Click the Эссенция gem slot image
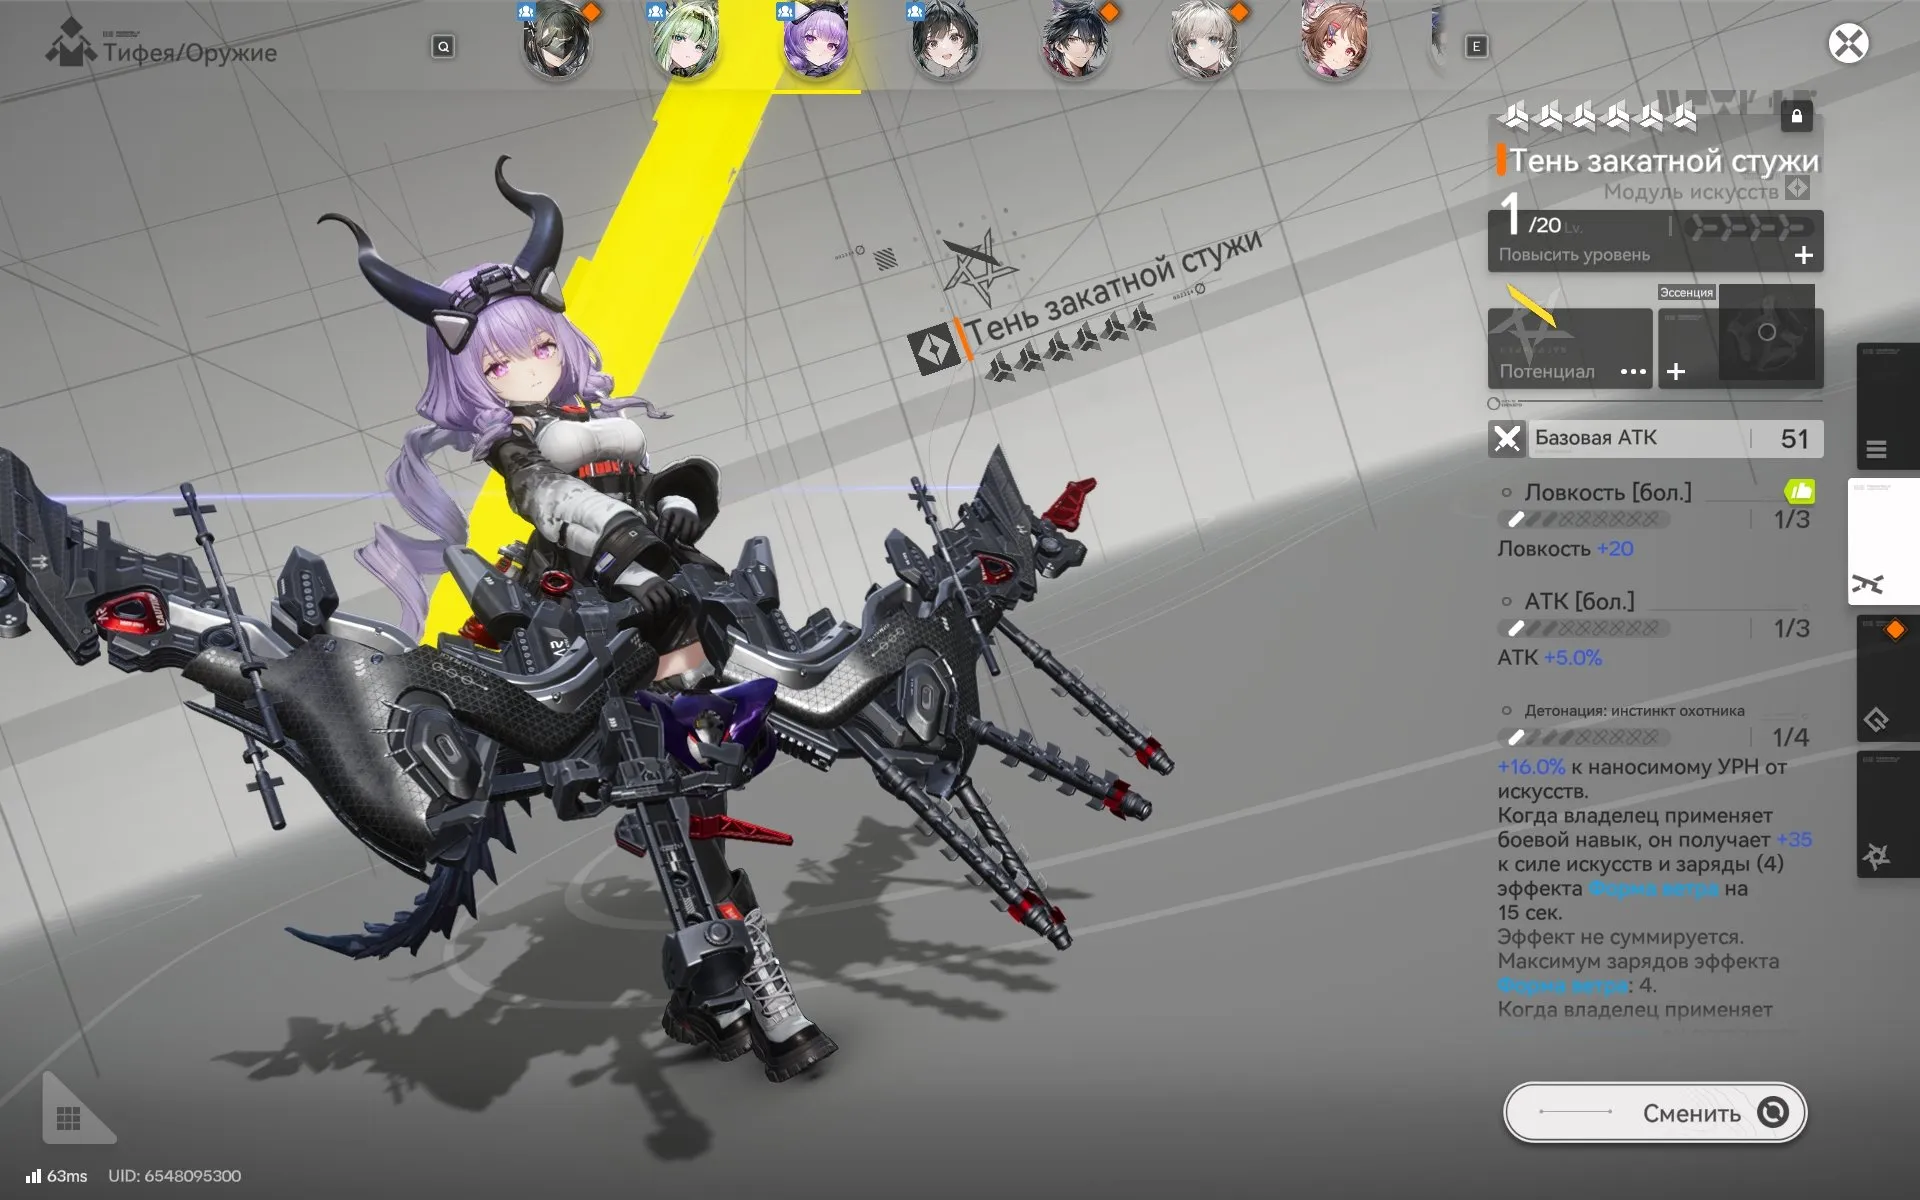 tap(1766, 332)
